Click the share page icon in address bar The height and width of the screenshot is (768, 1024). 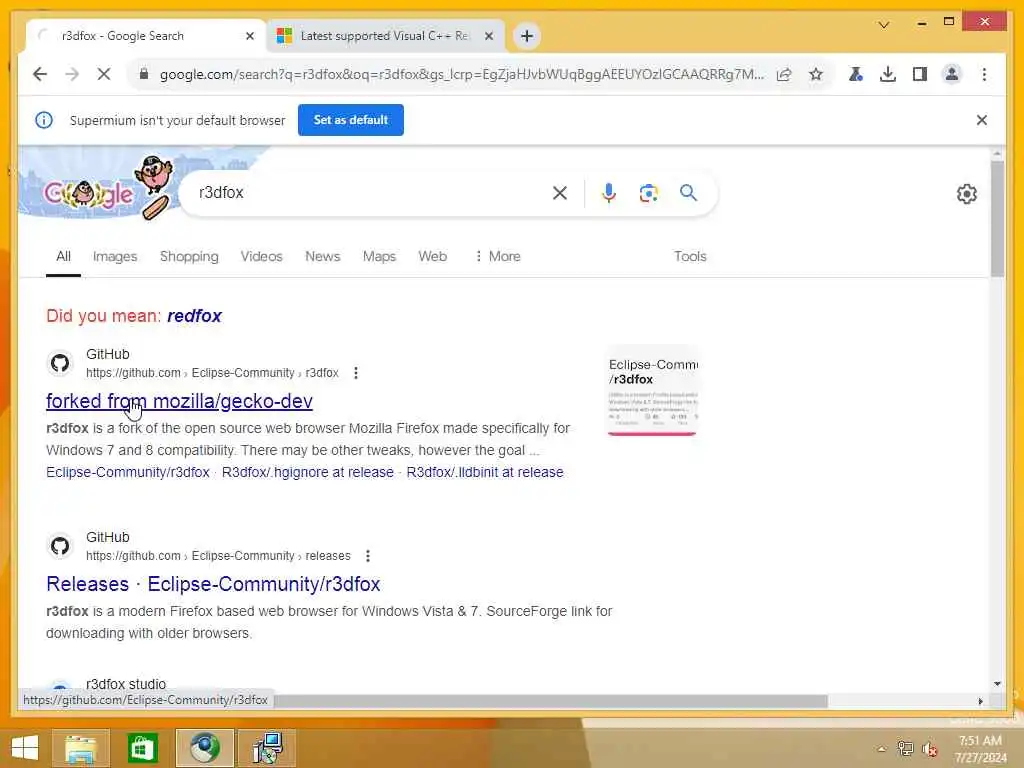tap(784, 74)
